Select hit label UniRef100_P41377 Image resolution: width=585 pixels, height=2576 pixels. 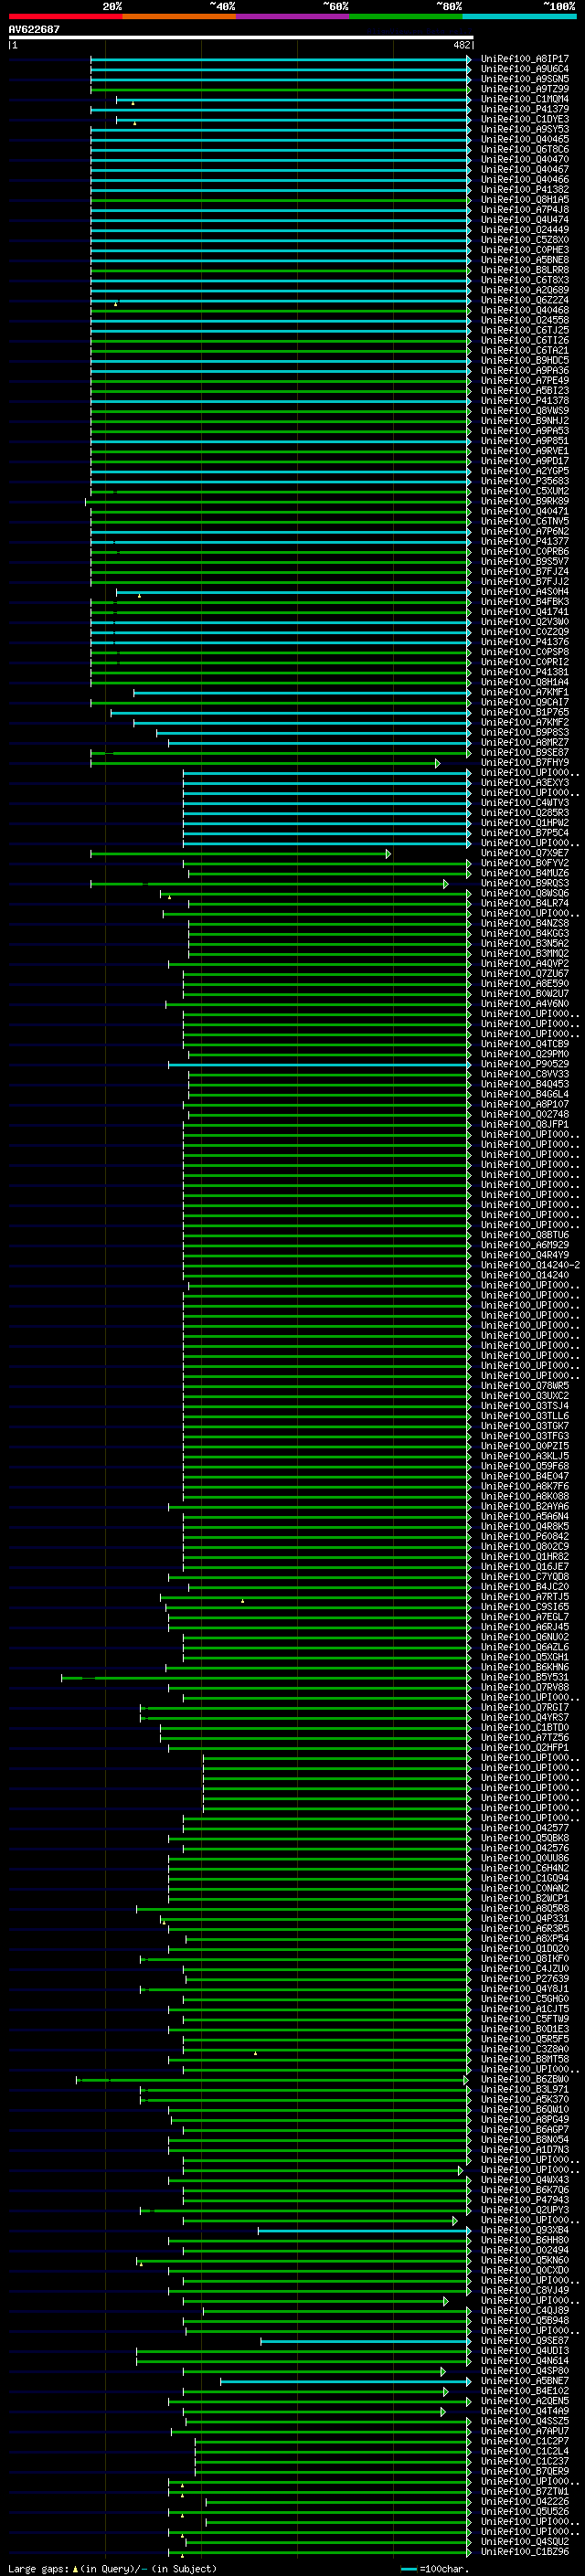coord(525,541)
